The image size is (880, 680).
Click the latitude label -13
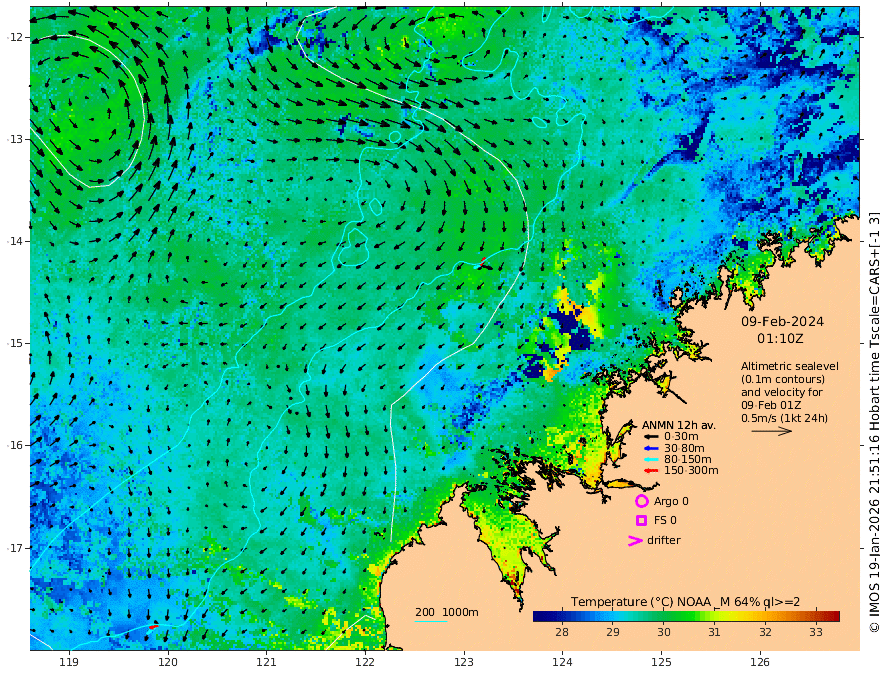[x=15, y=139]
